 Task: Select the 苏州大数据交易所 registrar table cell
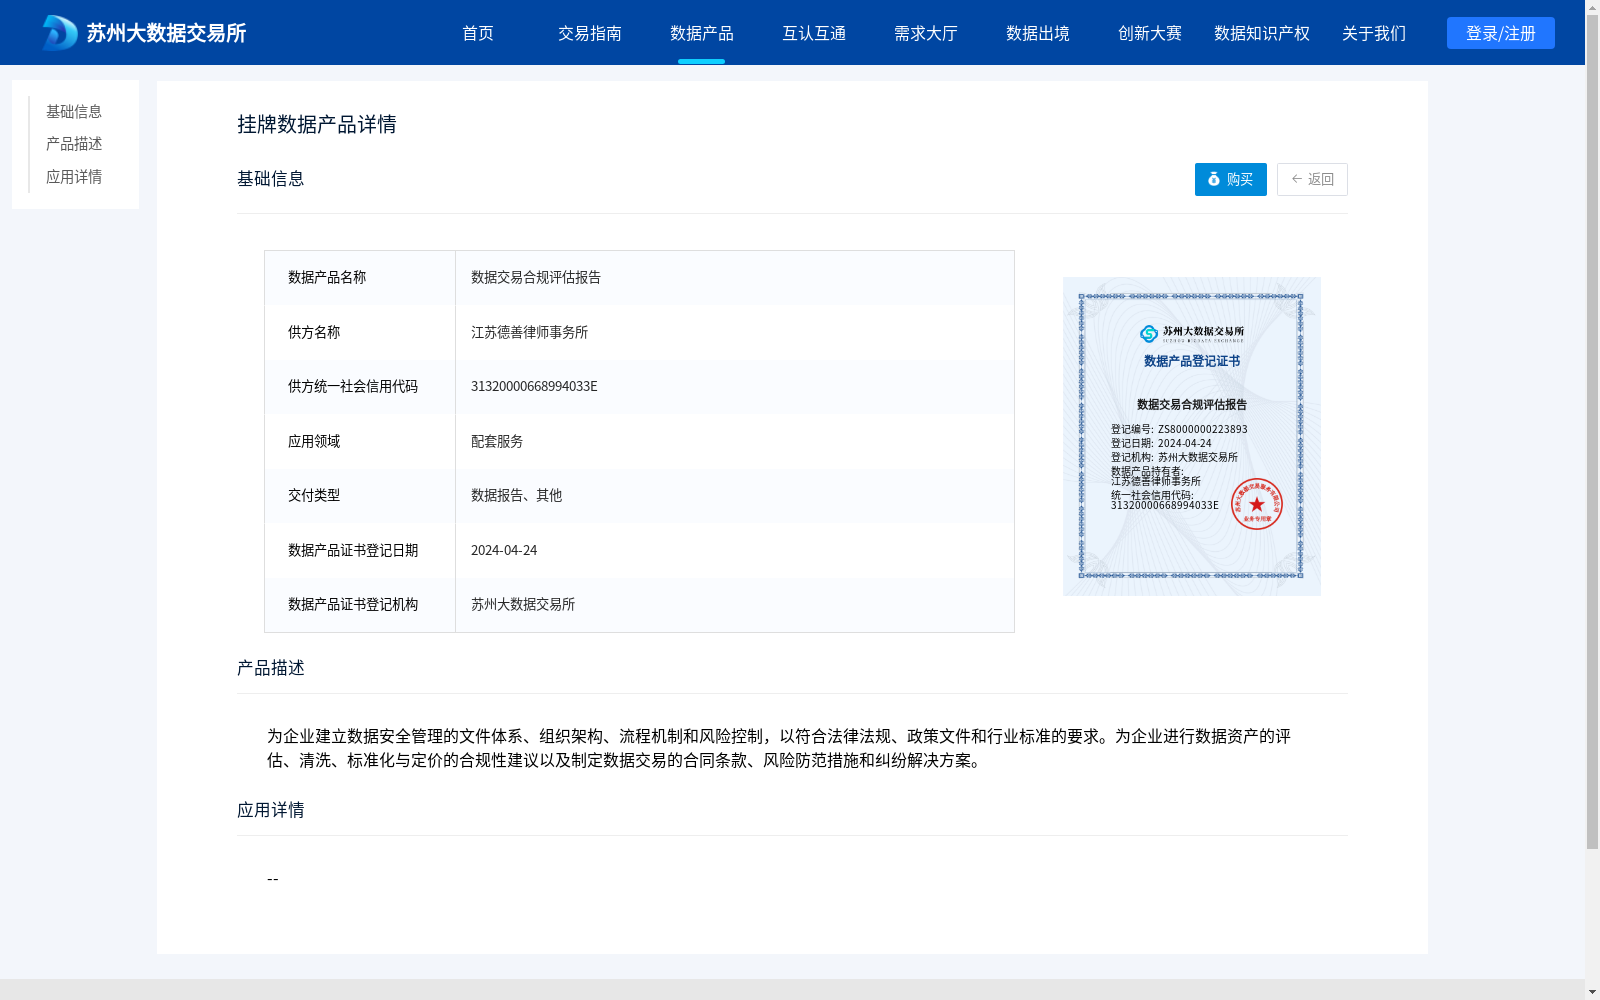[735, 605]
